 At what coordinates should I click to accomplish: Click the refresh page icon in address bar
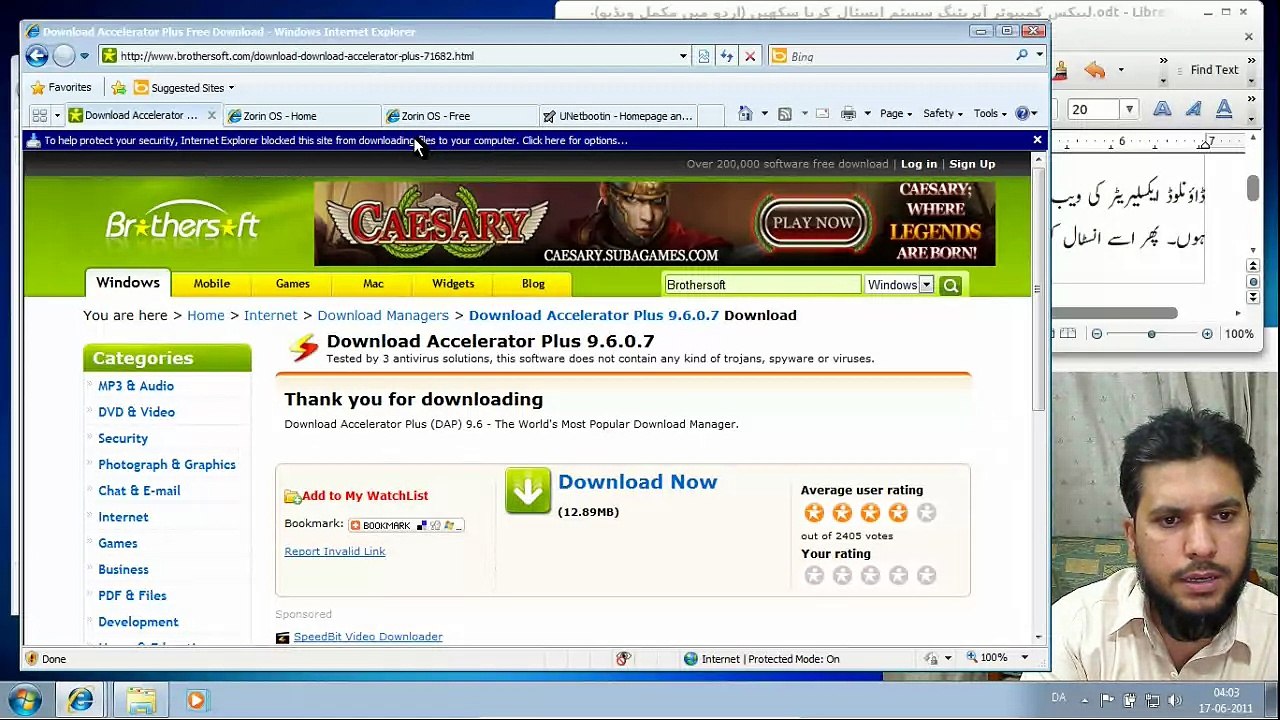point(727,56)
